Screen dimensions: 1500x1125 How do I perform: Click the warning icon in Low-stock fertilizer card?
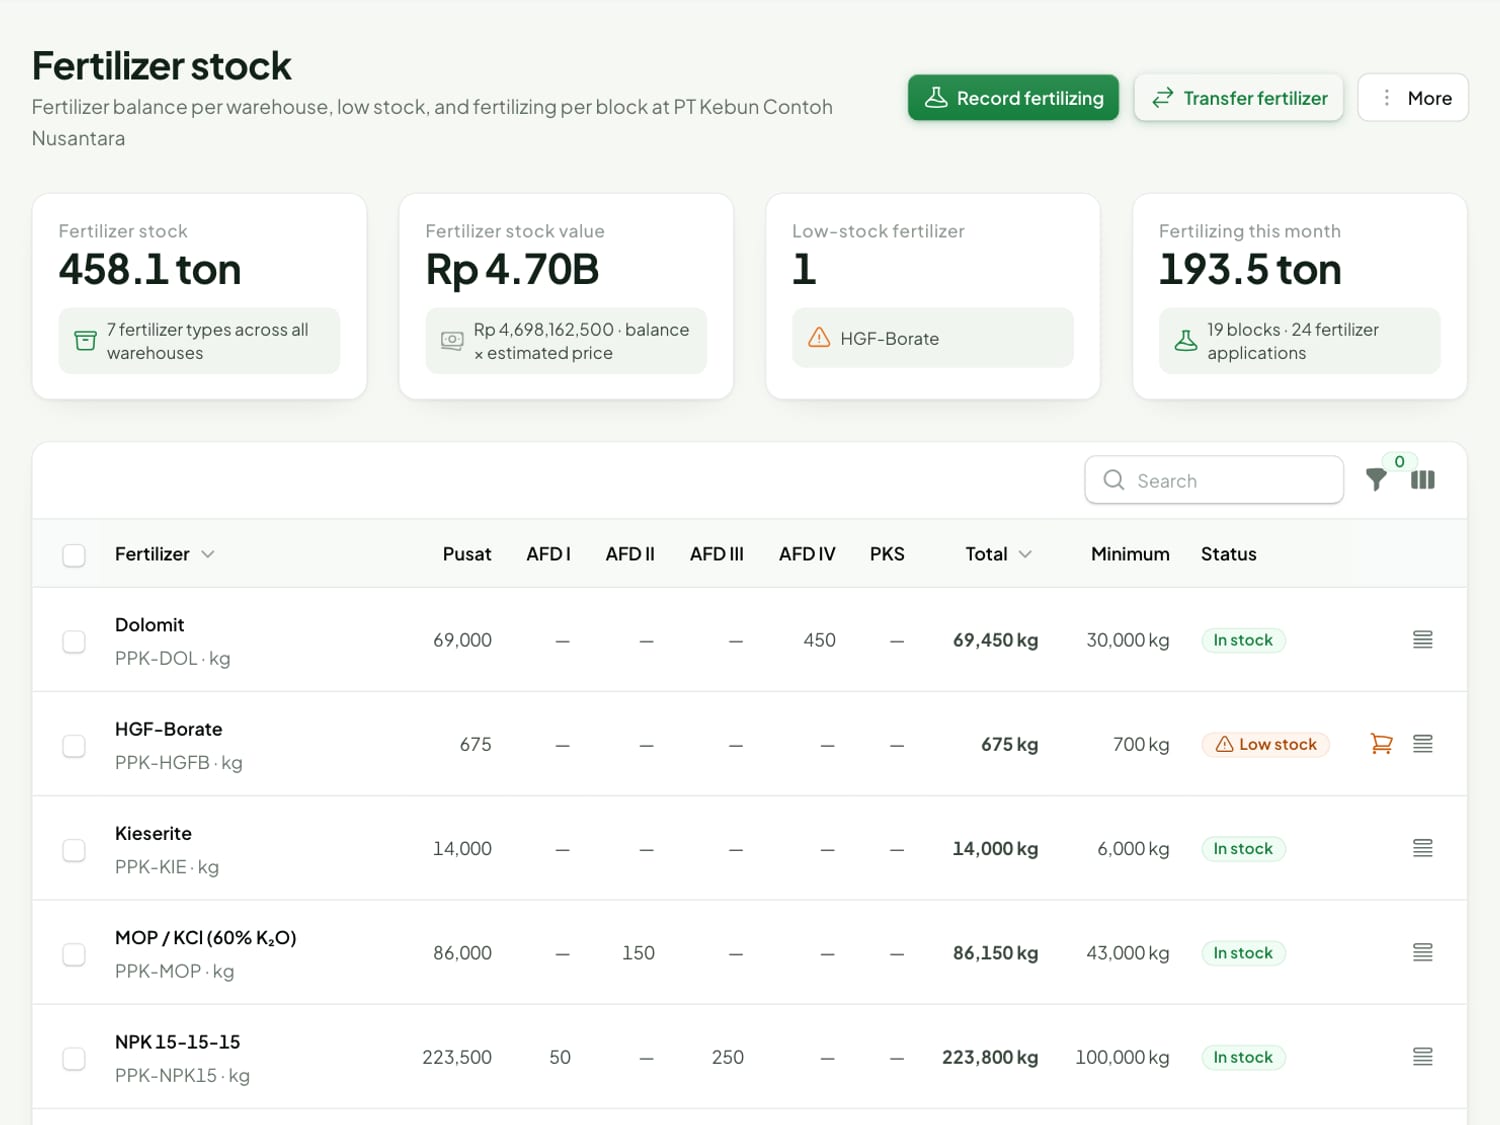(x=819, y=338)
